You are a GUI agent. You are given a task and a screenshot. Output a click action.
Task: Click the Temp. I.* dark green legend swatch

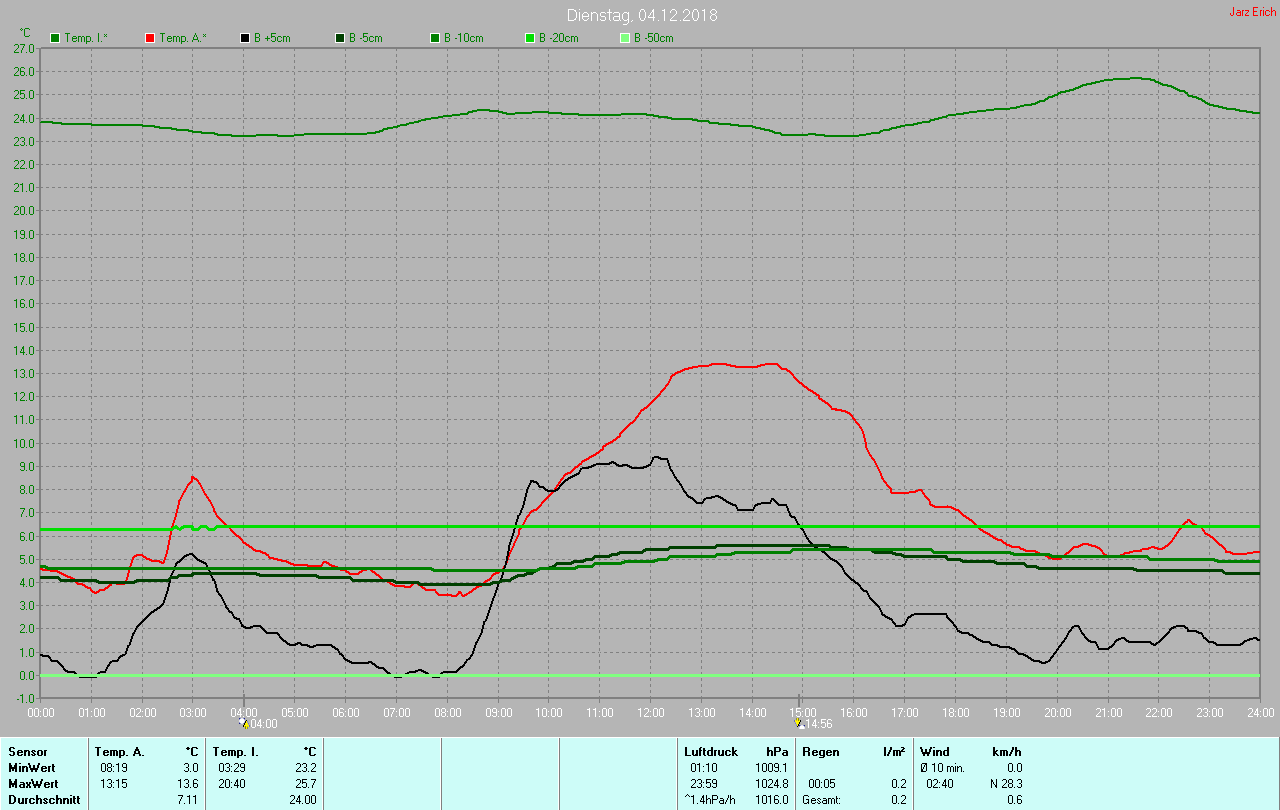pos(55,38)
